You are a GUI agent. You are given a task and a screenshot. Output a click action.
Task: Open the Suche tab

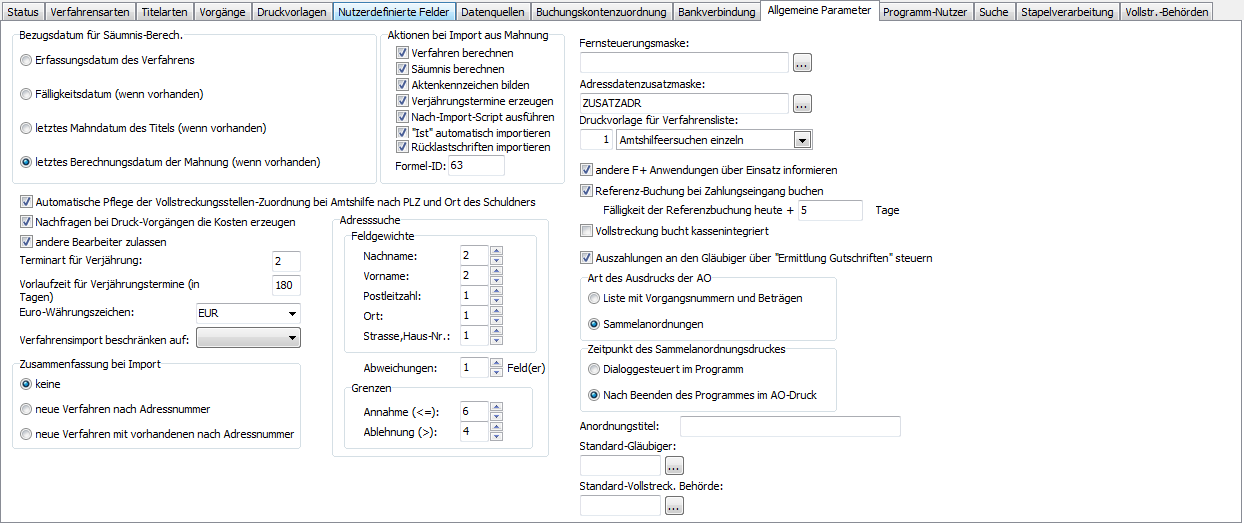click(x=993, y=12)
